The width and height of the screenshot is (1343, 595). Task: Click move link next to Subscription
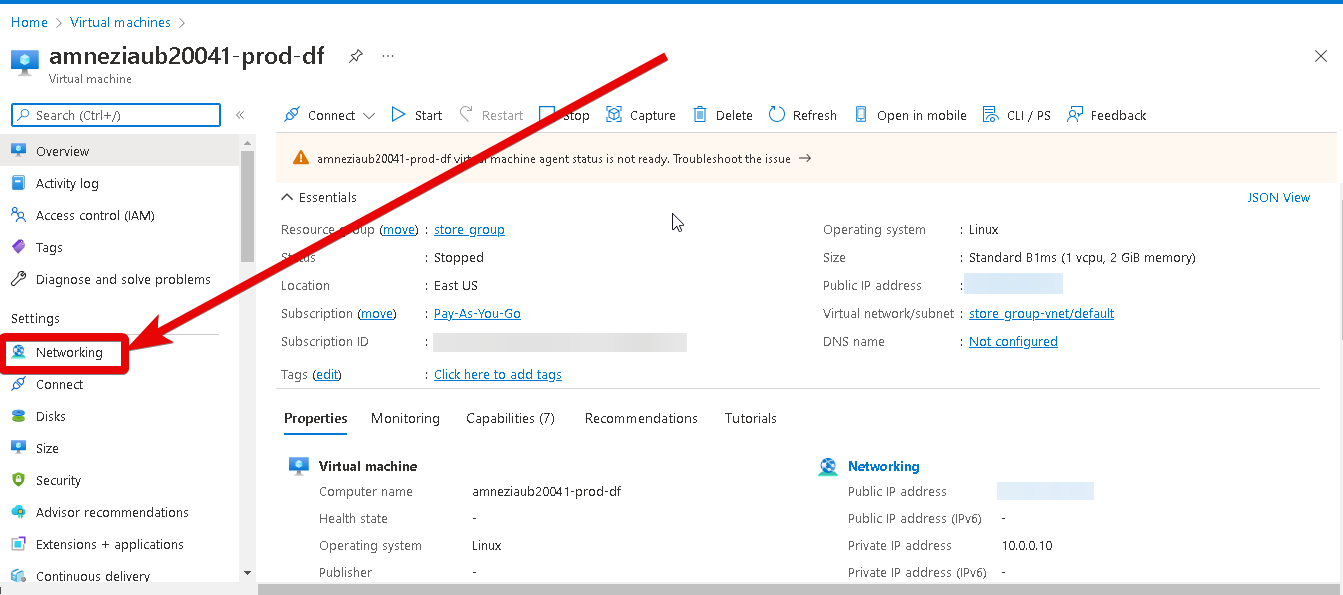(x=377, y=313)
